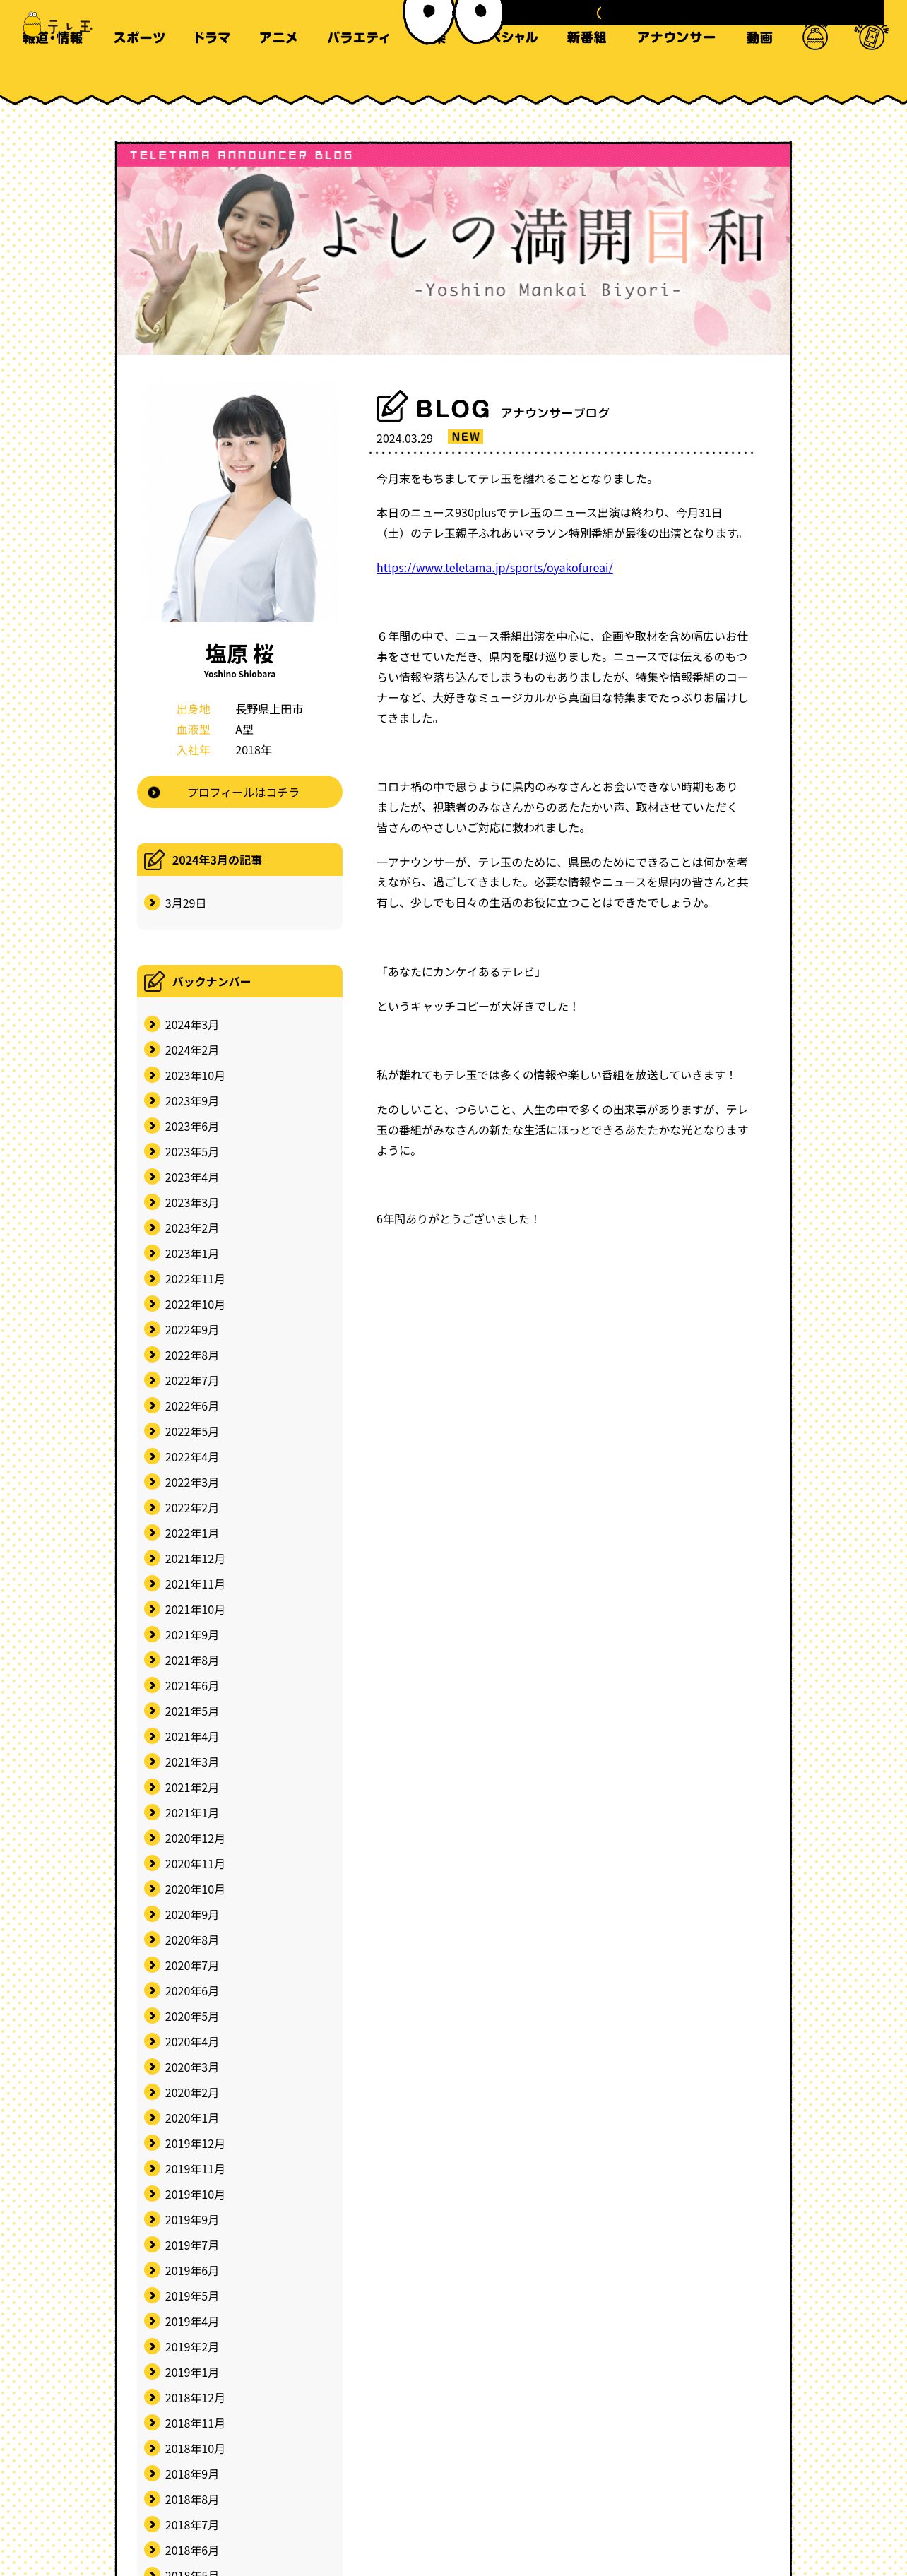Click arrow icon beside 2019年12月

tap(152, 2143)
